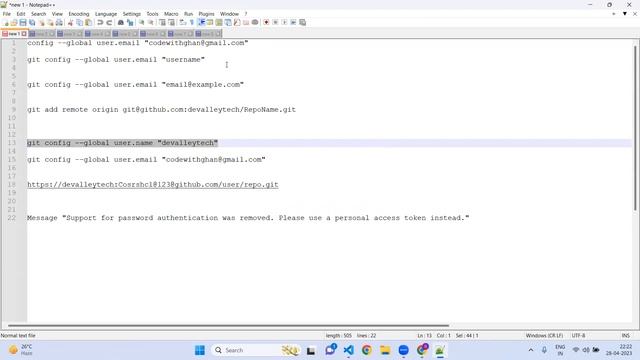
Task: Click the 'Message "Support for password' line
Action: coord(248,218)
